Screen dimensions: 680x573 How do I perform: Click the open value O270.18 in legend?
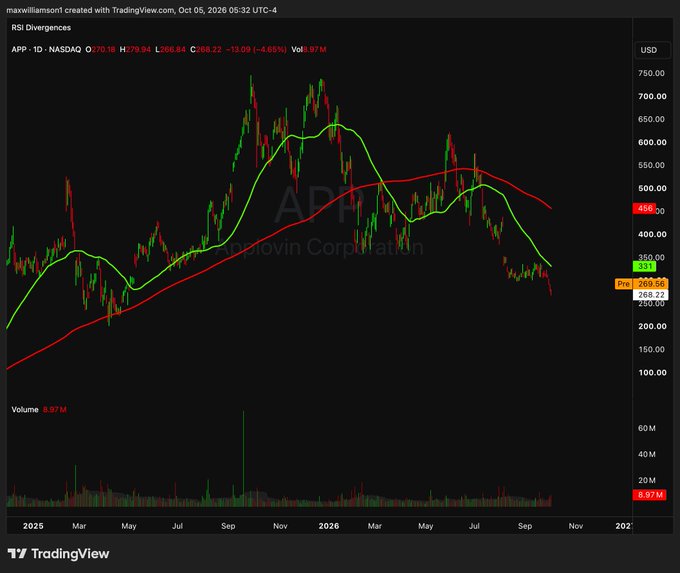(100, 49)
